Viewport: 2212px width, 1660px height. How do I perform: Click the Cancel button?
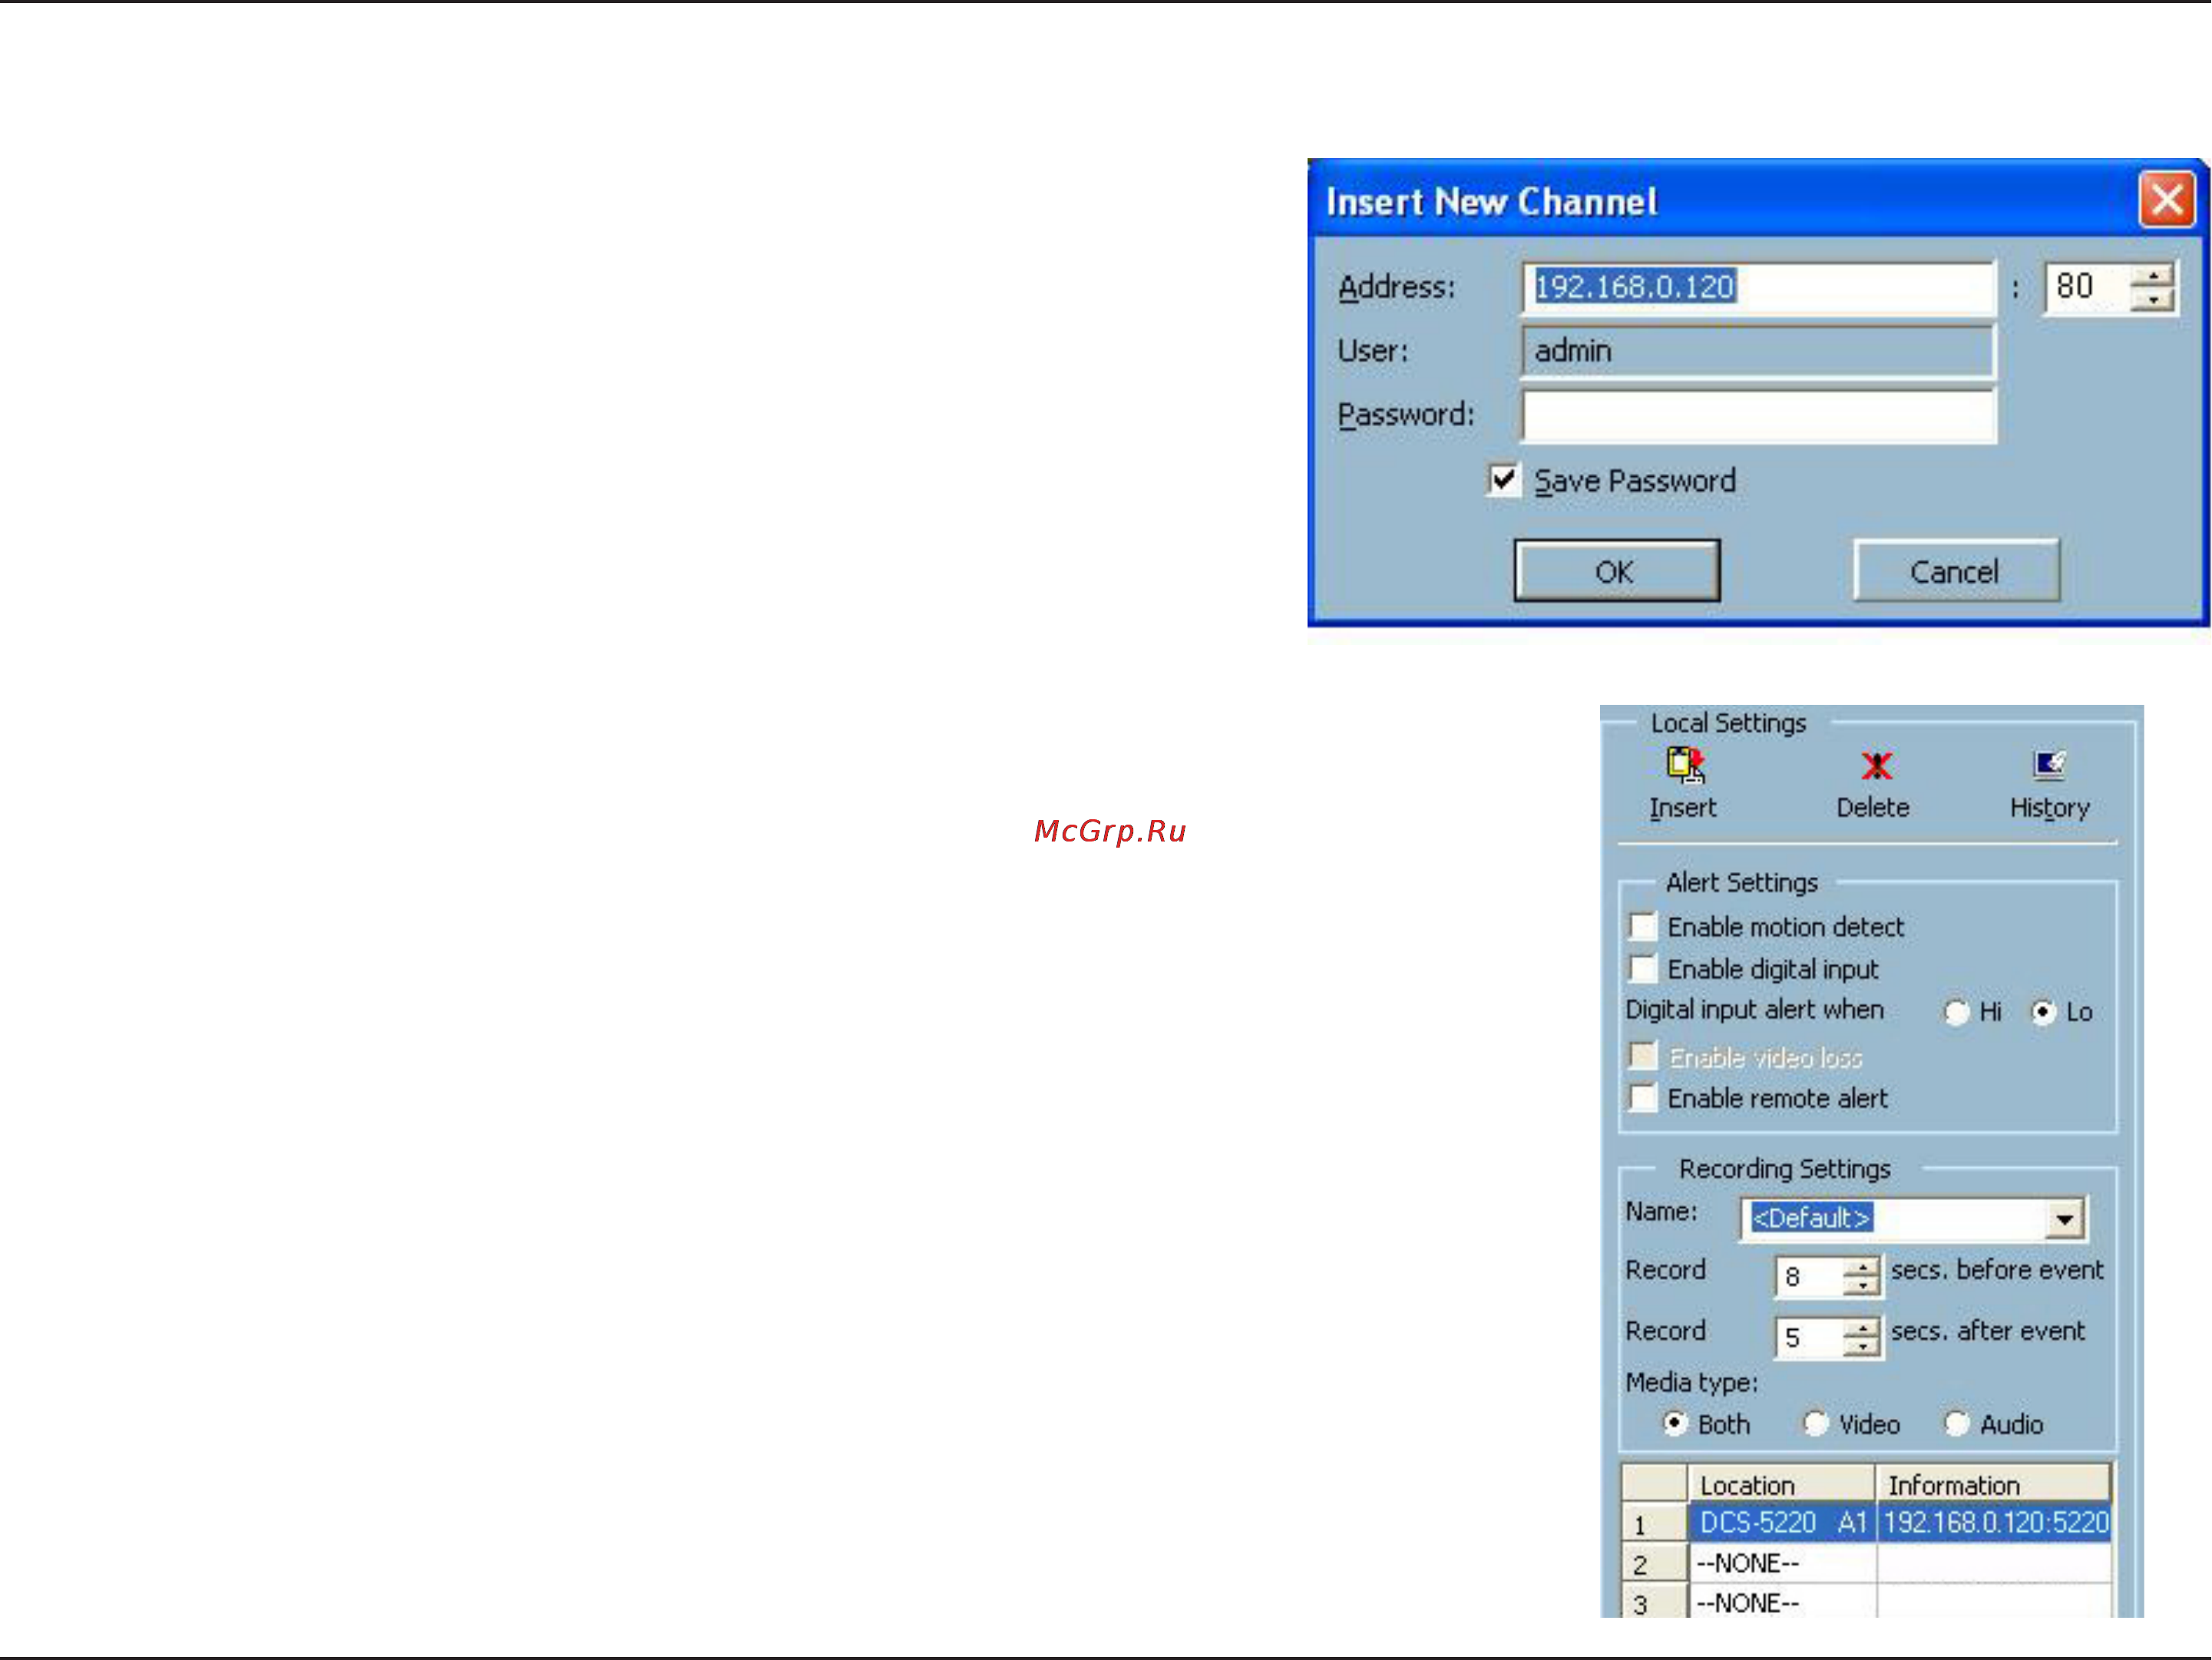click(1956, 571)
